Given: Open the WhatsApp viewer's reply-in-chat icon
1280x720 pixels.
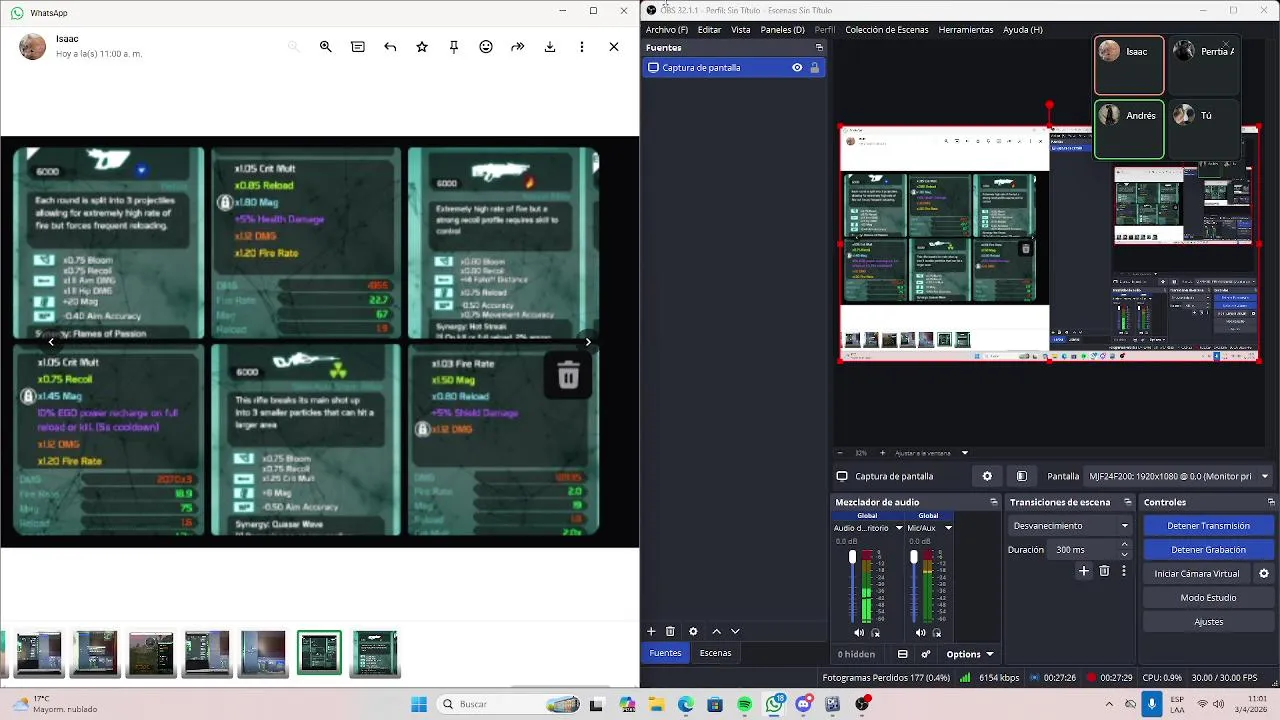Looking at the screenshot, I should click(x=358, y=47).
